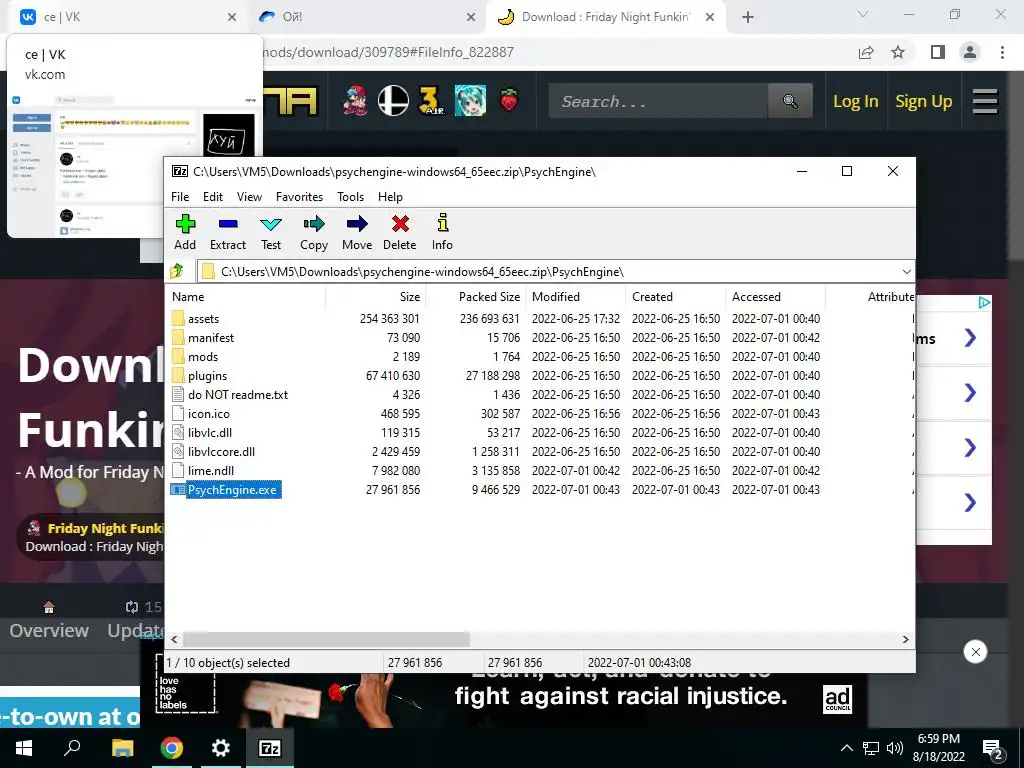Open Windows Start menu
The image size is (1024, 768).
click(x=24, y=748)
